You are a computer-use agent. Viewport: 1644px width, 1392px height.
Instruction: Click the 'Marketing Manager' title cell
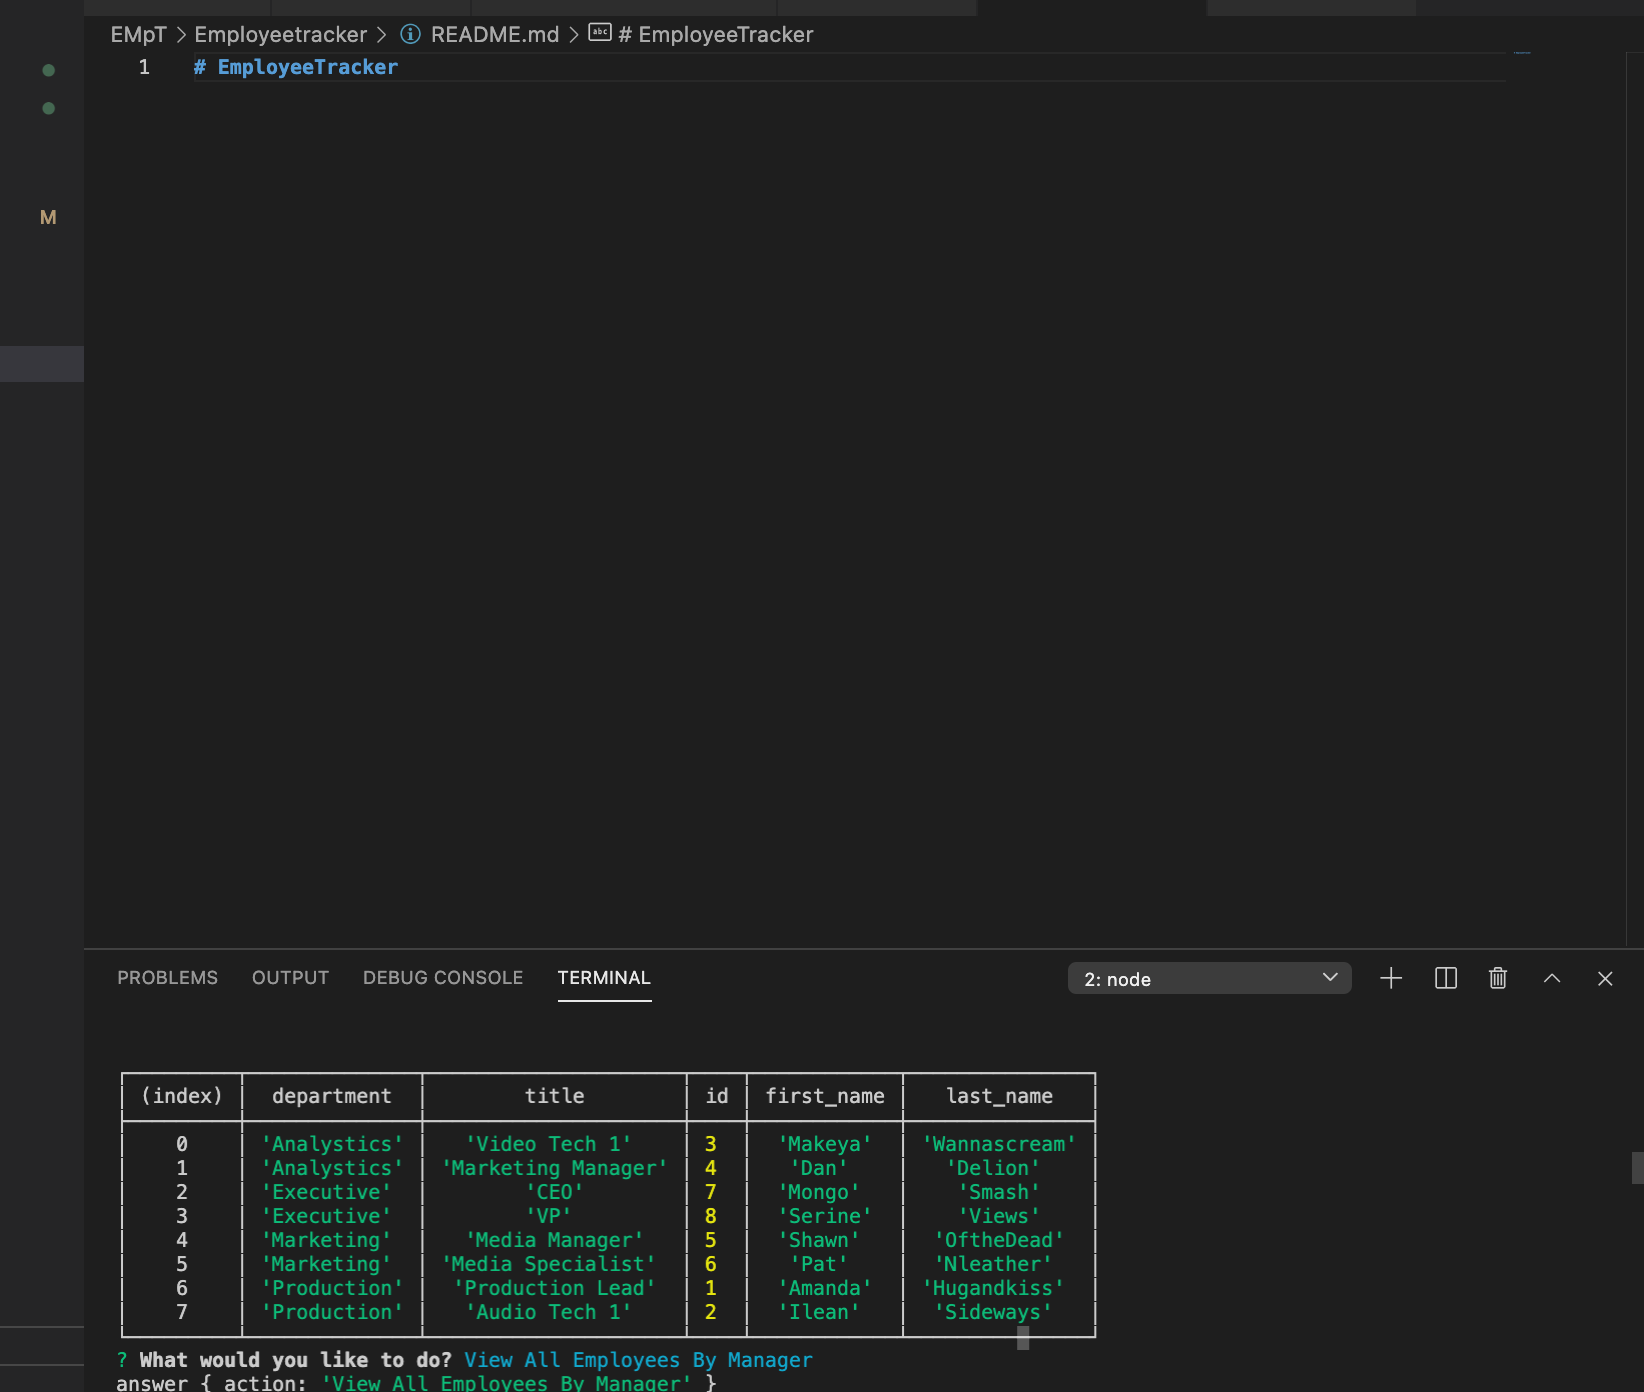coord(555,1168)
